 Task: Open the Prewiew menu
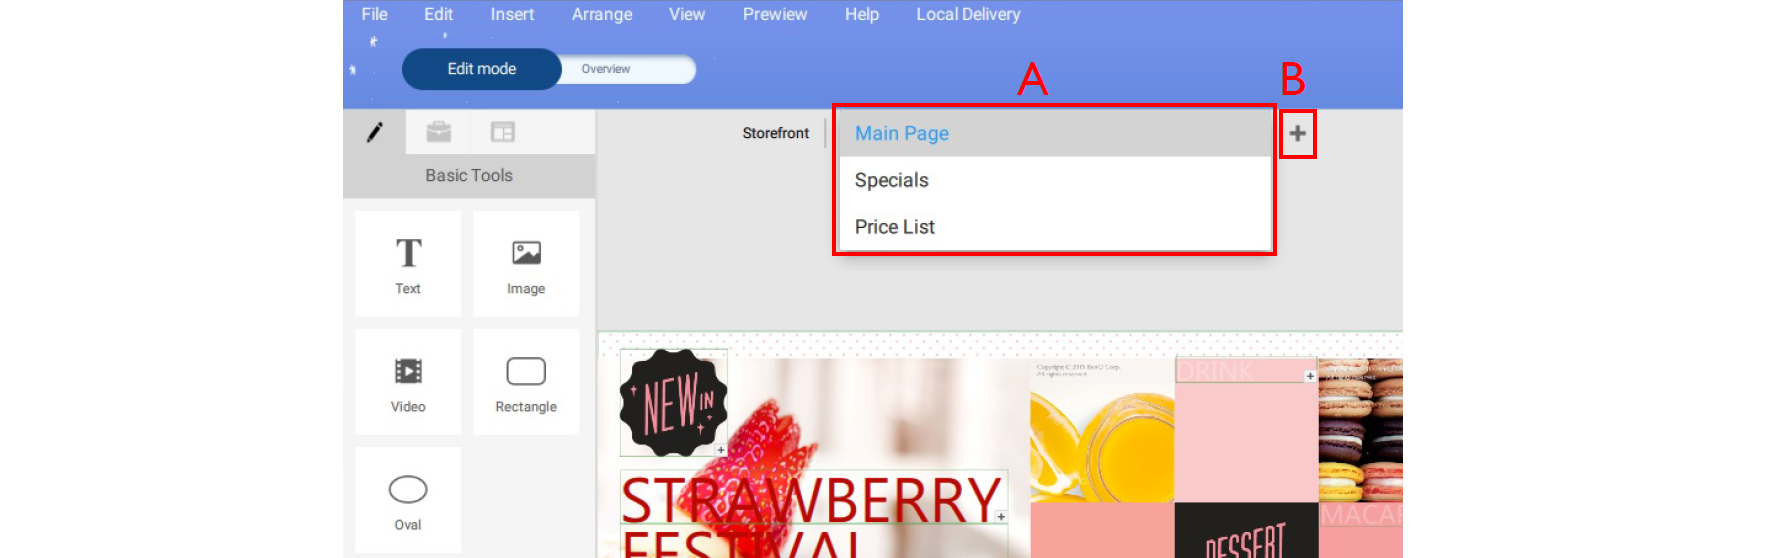point(775,14)
